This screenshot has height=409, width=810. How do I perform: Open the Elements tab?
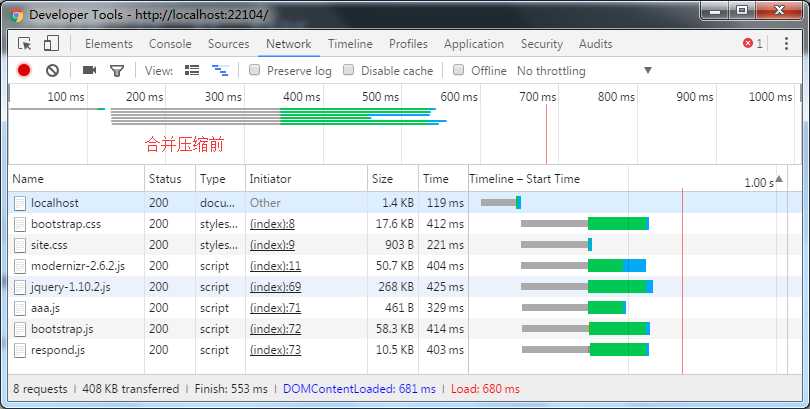click(109, 44)
